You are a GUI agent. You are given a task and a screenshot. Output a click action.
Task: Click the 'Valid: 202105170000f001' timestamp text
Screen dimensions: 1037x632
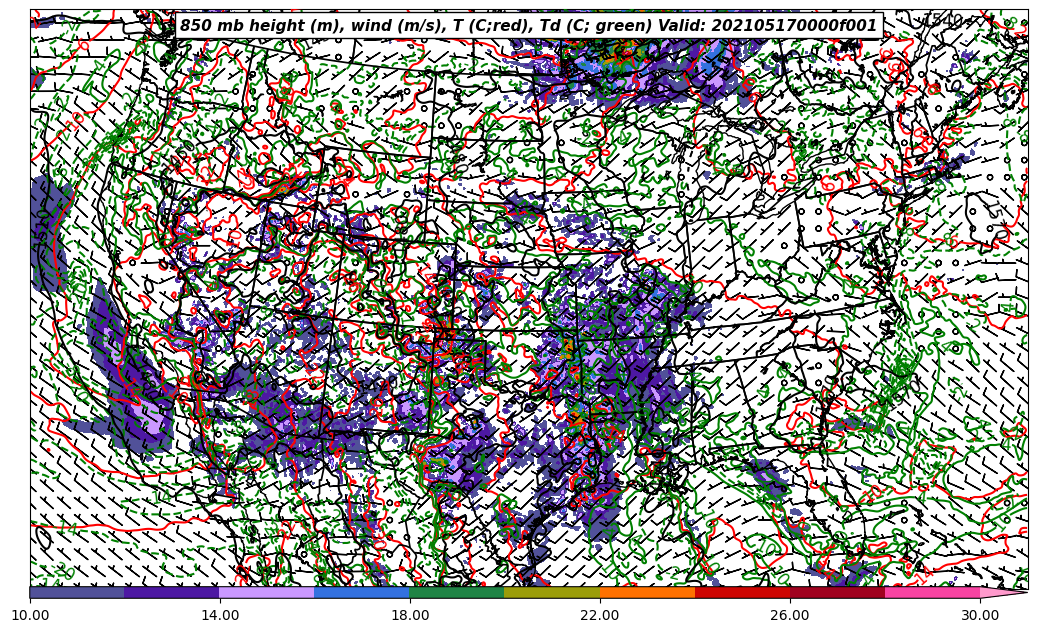767,26
